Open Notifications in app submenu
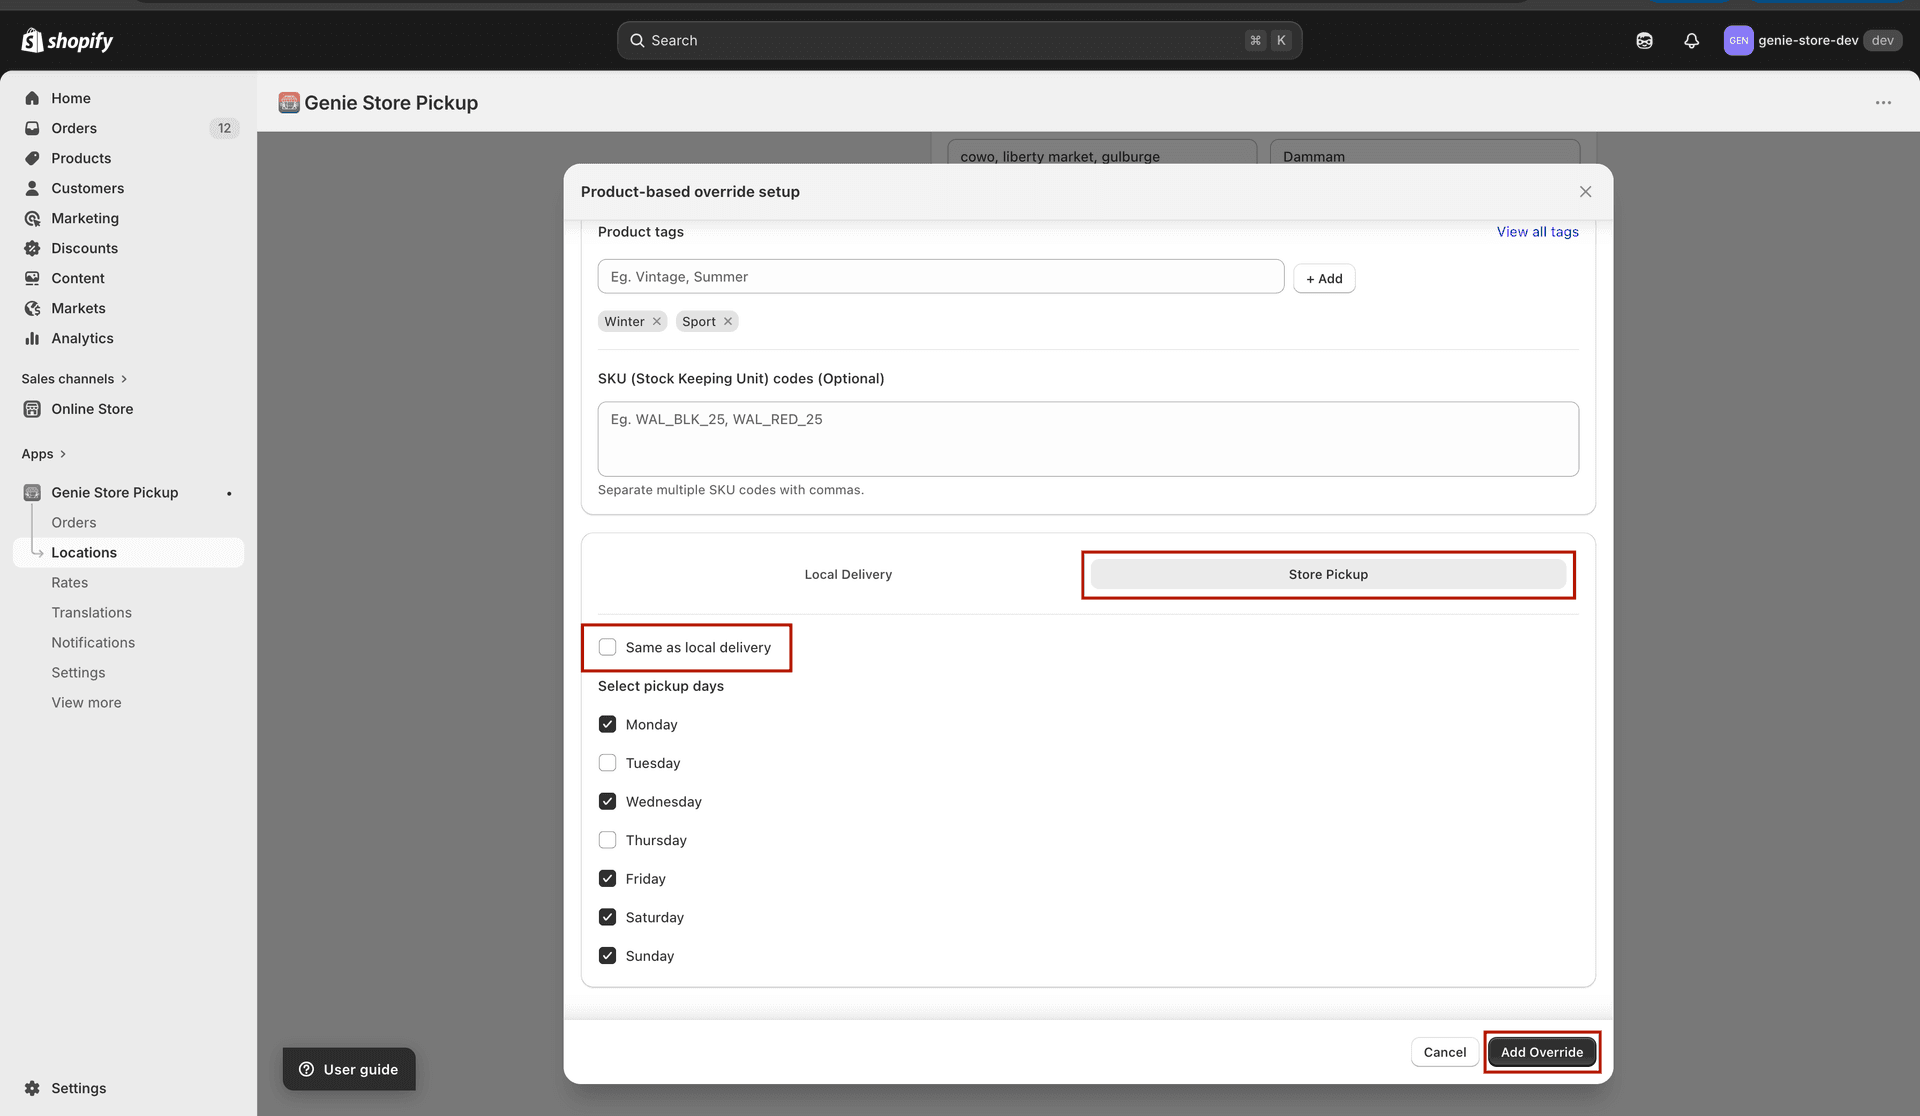1920x1116 pixels. [93, 643]
